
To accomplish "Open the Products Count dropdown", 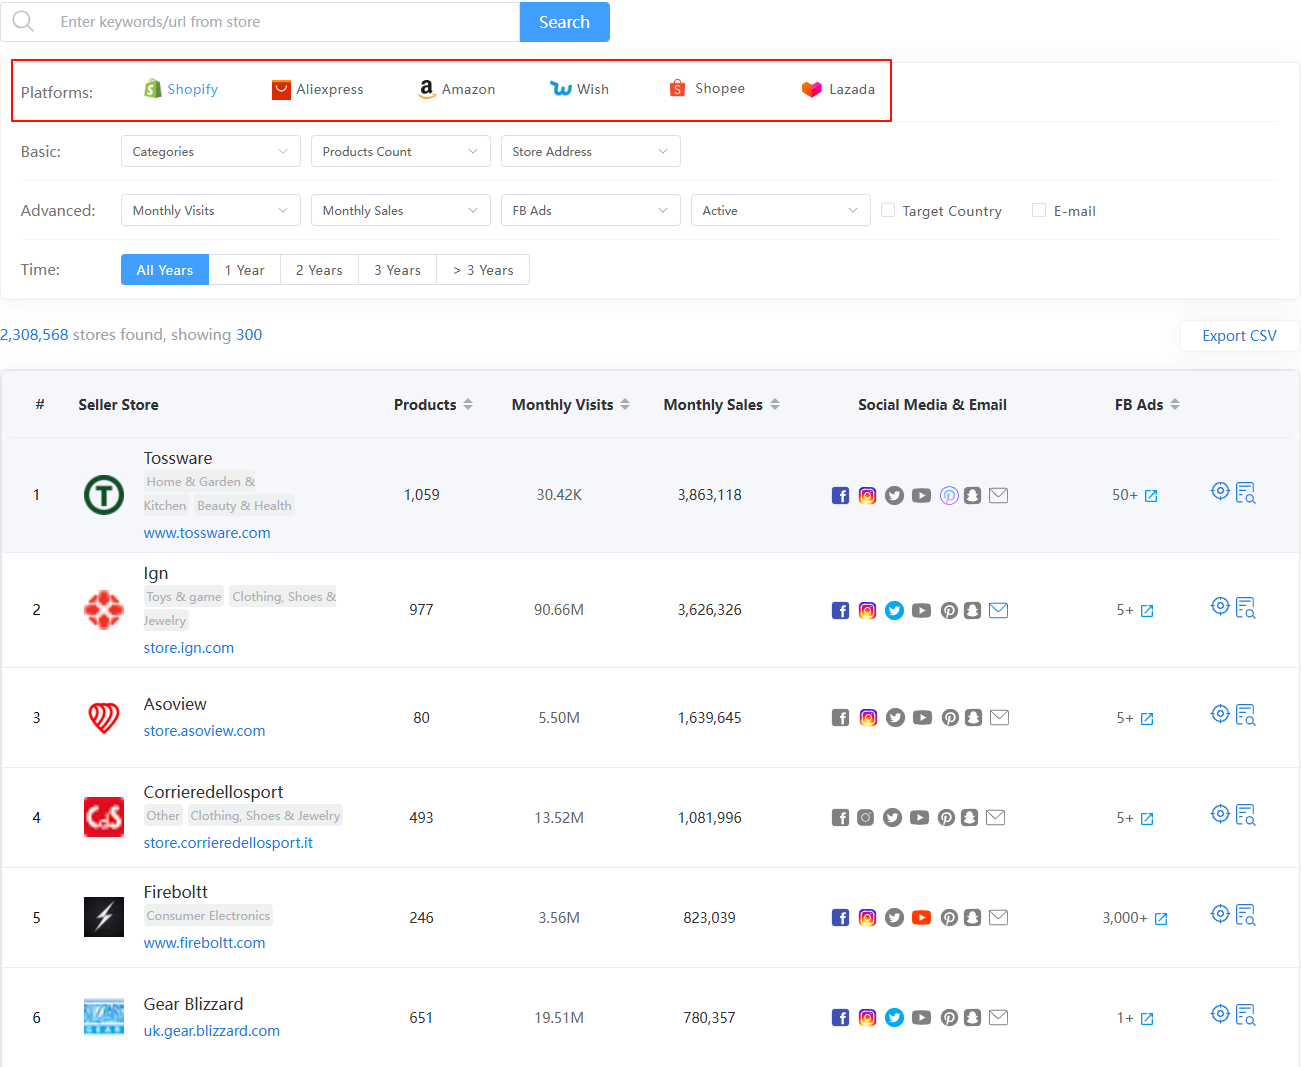I will pos(401,151).
